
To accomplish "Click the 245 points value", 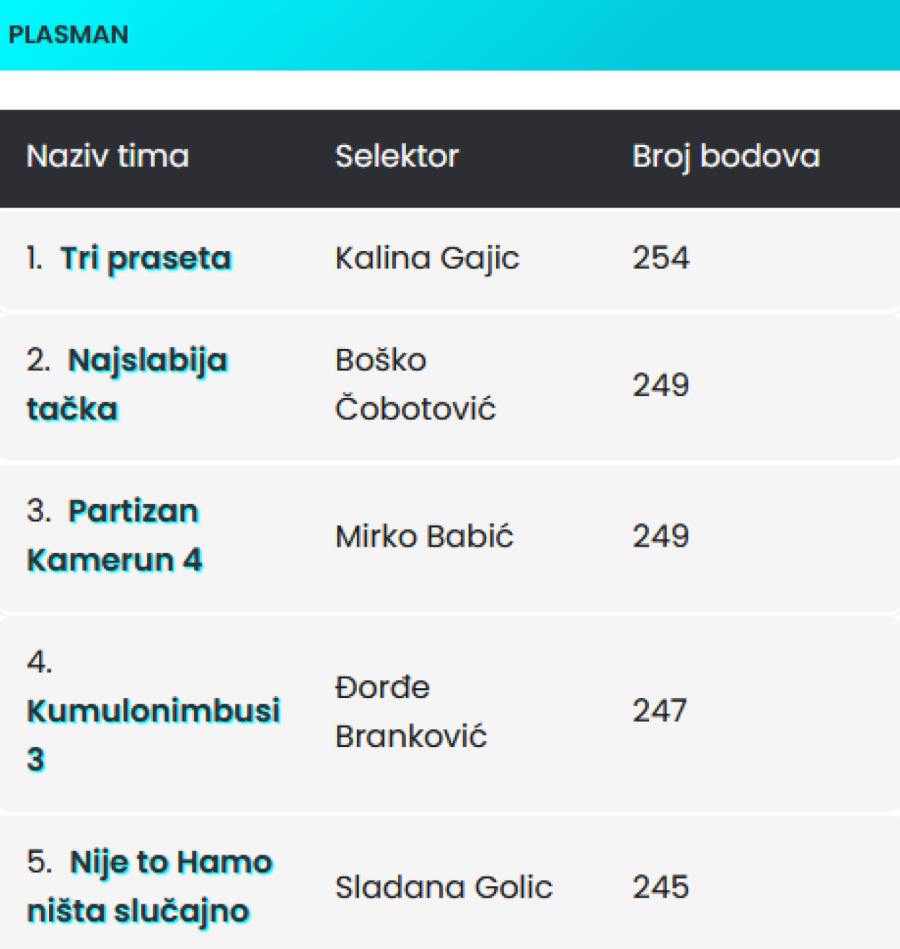I will pyautogui.click(x=661, y=887).
